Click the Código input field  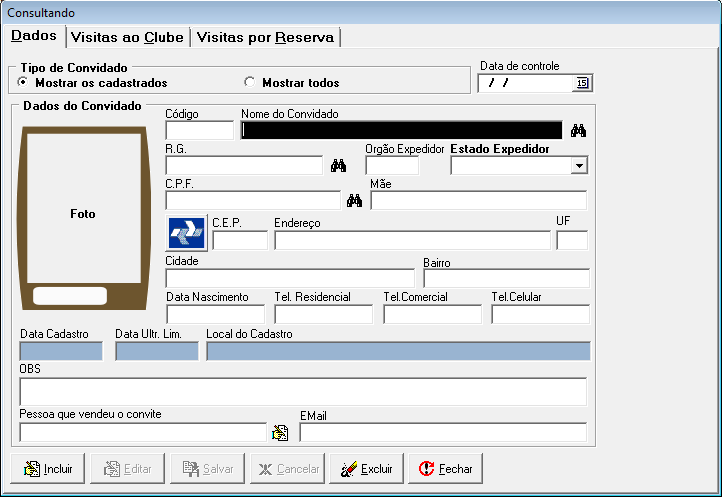tap(199, 130)
